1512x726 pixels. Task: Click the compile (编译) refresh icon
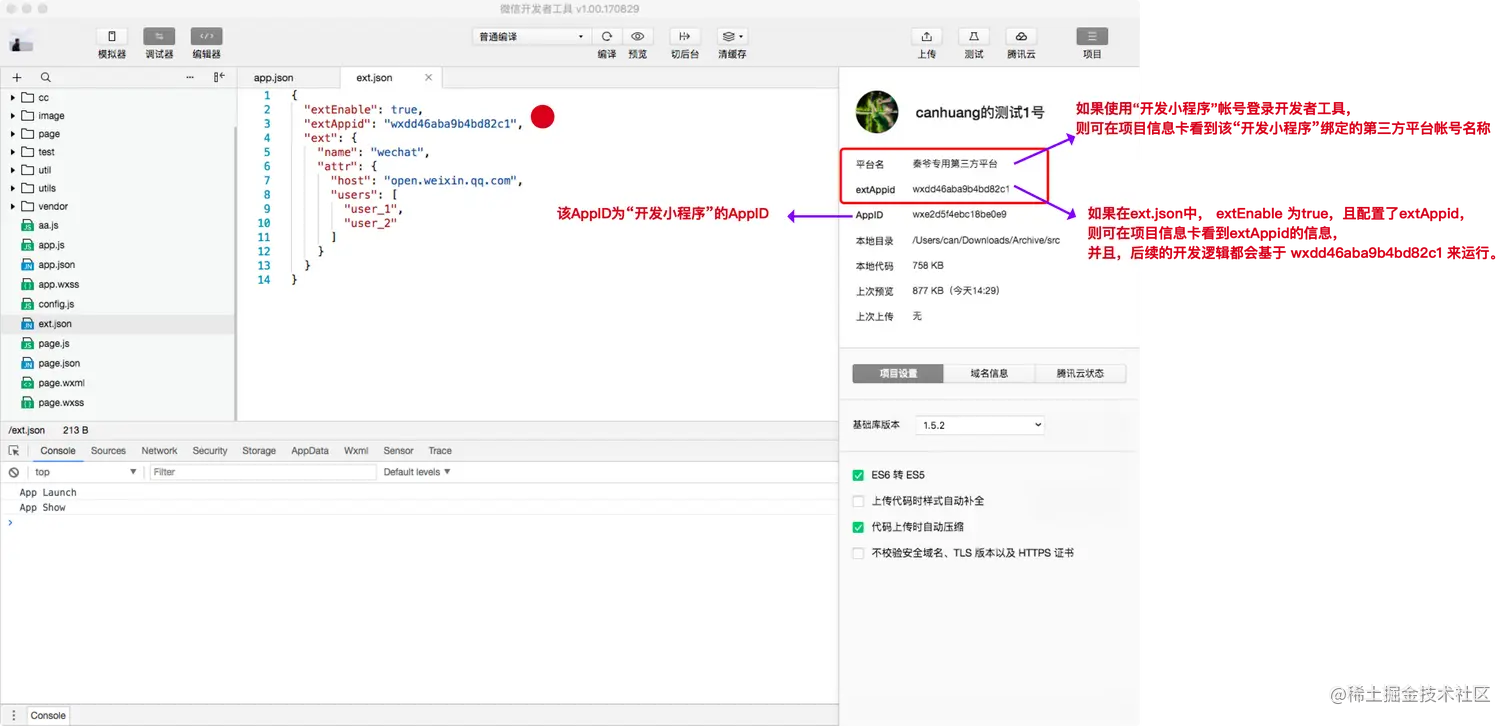pyautogui.click(x=607, y=36)
